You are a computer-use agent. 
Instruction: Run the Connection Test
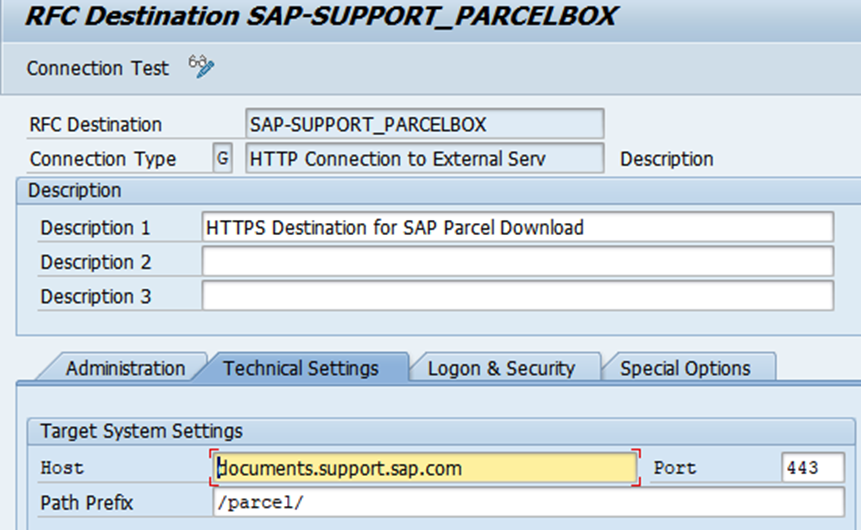click(x=97, y=68)
